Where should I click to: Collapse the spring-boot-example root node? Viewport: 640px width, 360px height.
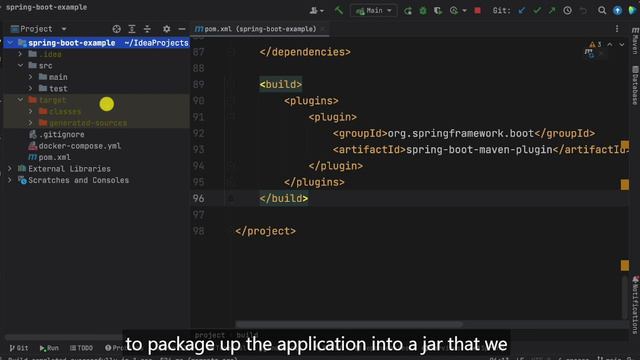11,42
